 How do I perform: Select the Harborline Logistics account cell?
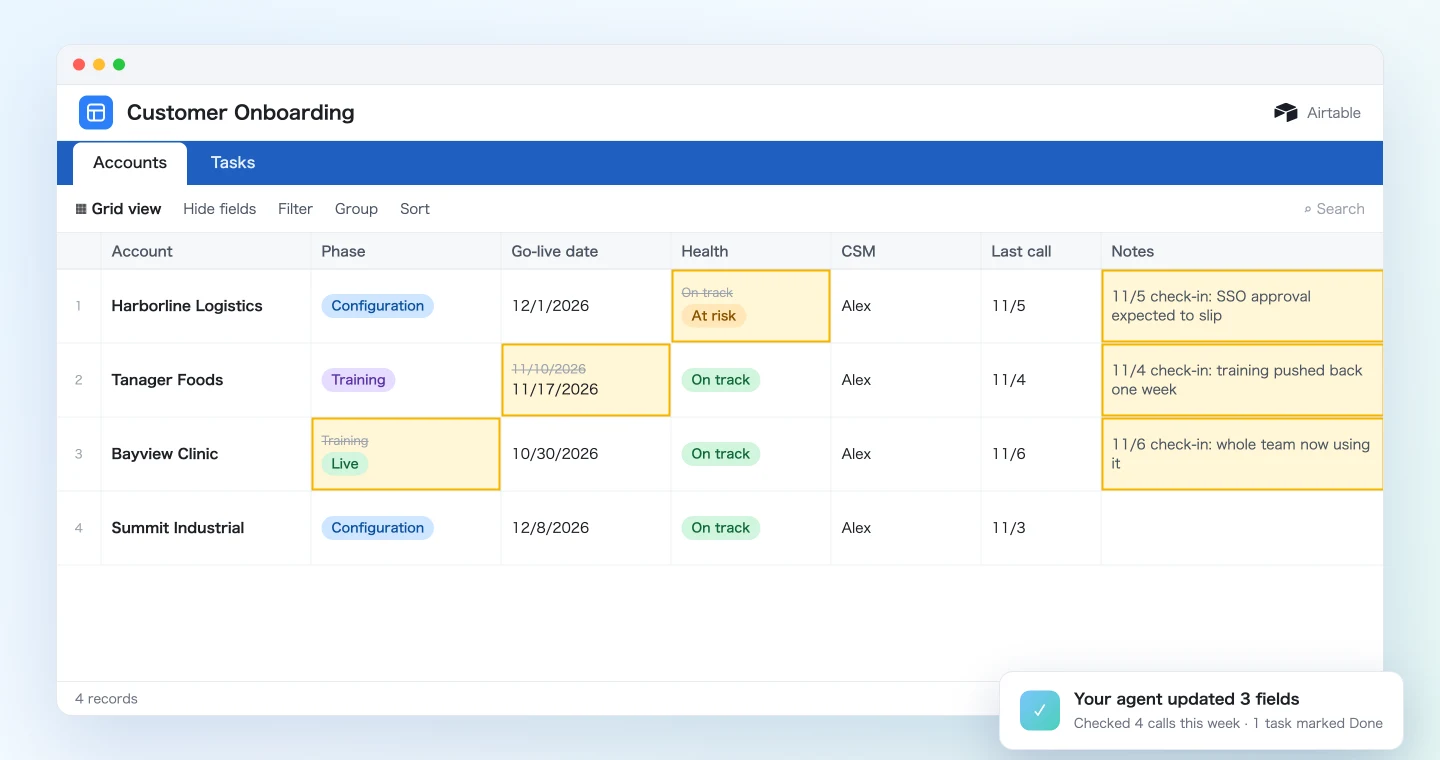(x=206, y=306)
